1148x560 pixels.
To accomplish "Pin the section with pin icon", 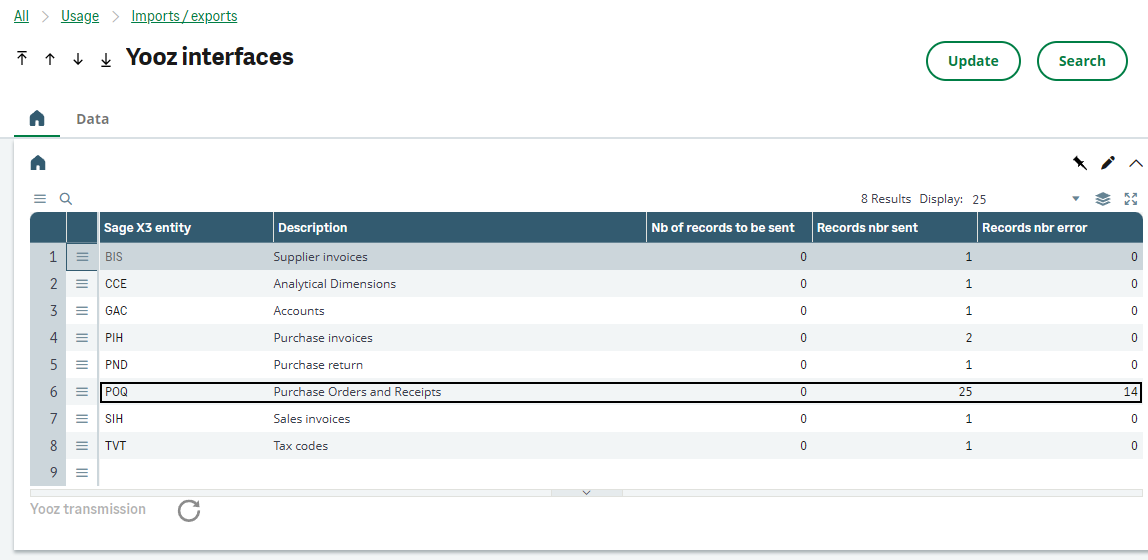I will click(x=1080, y=163).
